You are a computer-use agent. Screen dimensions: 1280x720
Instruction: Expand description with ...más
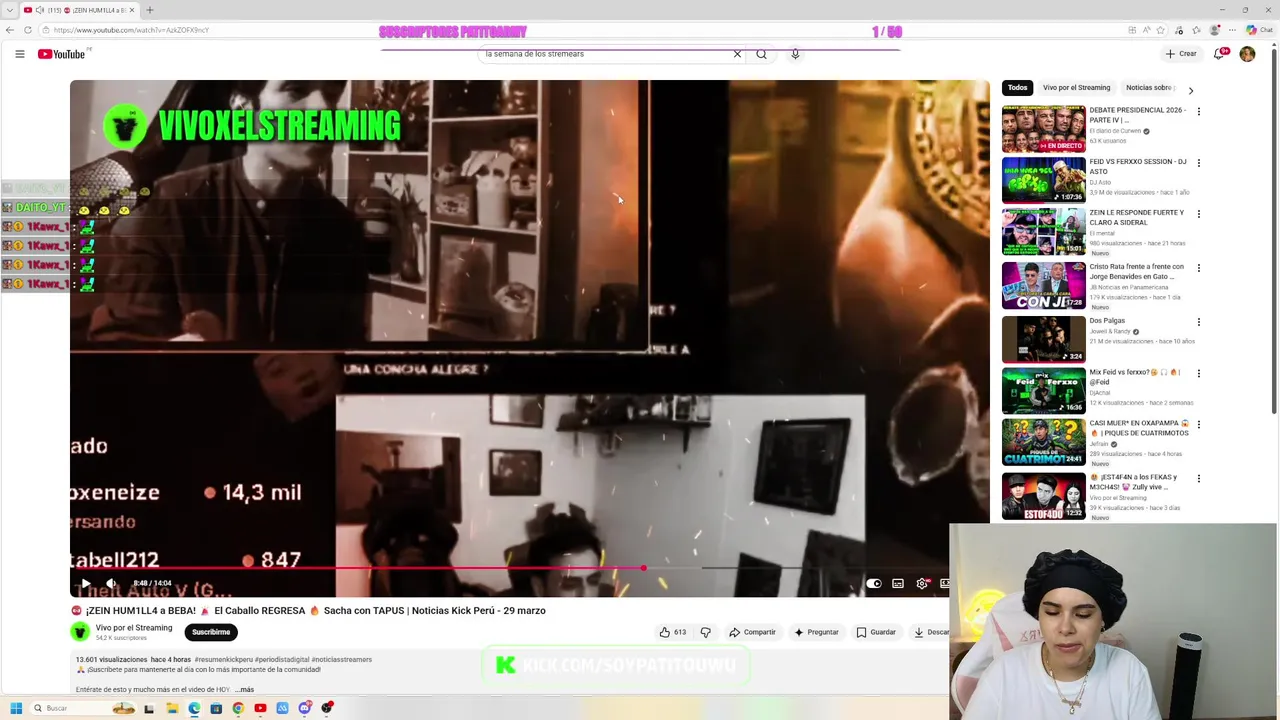point(245,689)
